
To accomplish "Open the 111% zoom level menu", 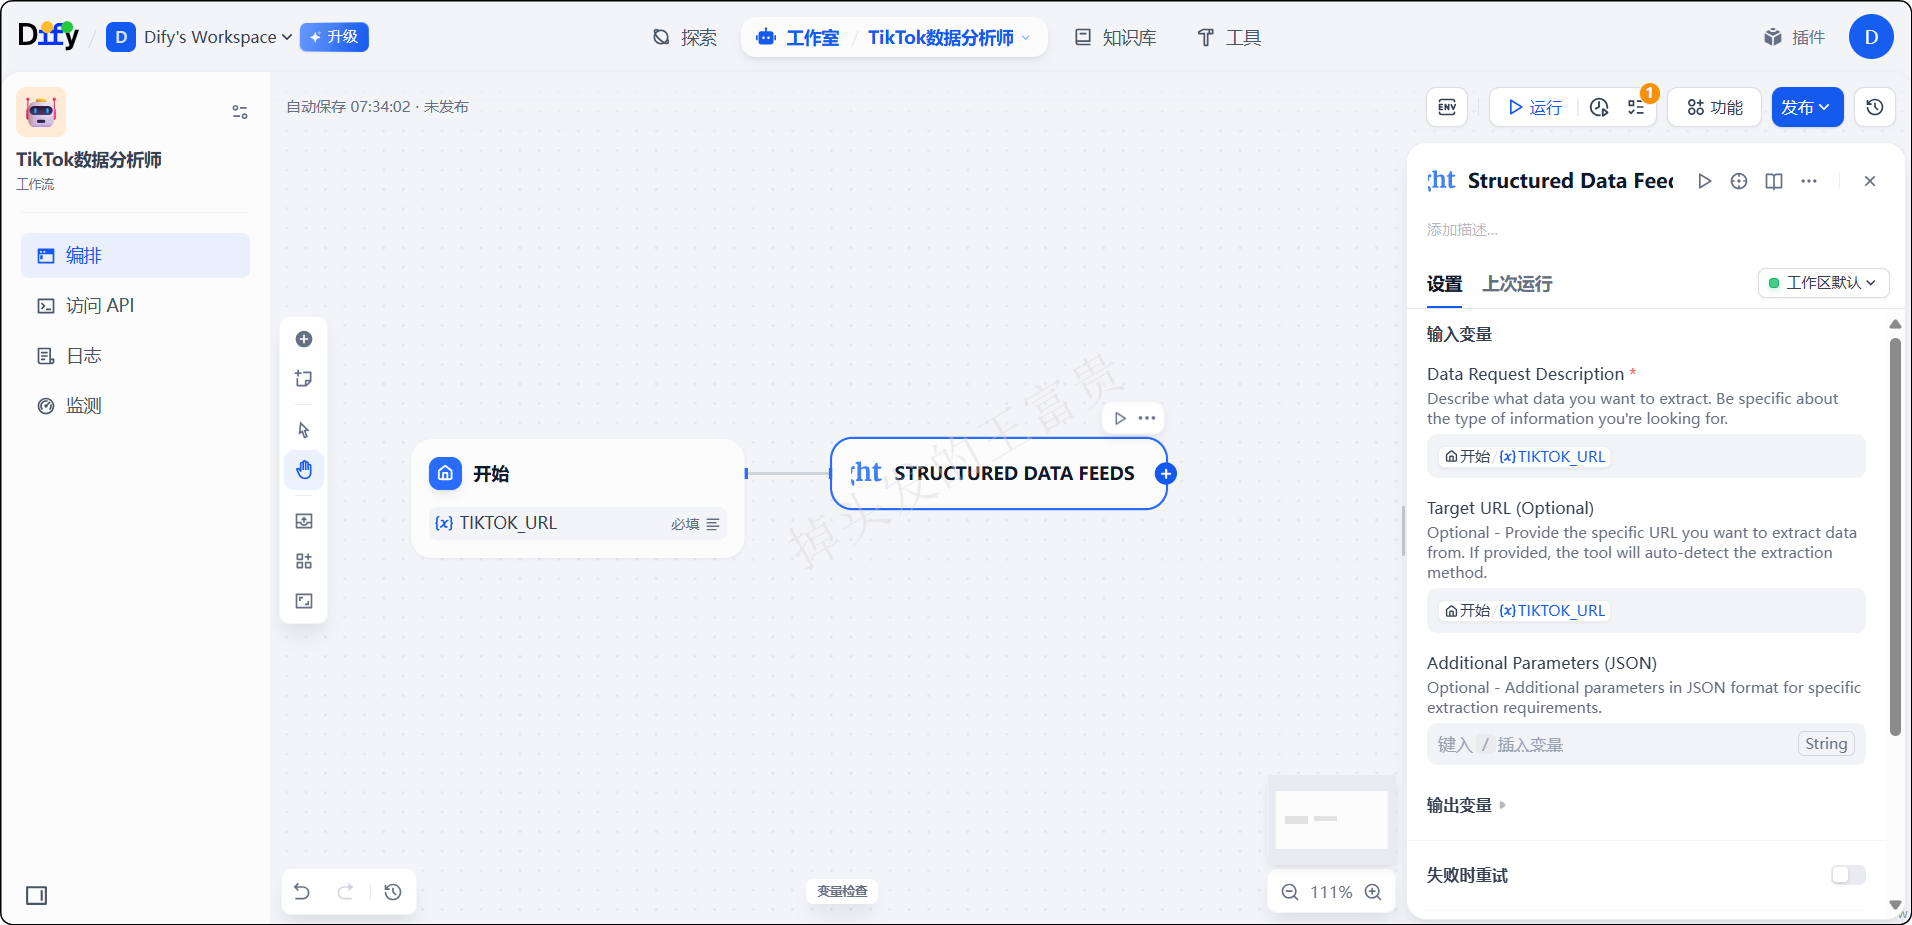I will [x=1331, y=892].
